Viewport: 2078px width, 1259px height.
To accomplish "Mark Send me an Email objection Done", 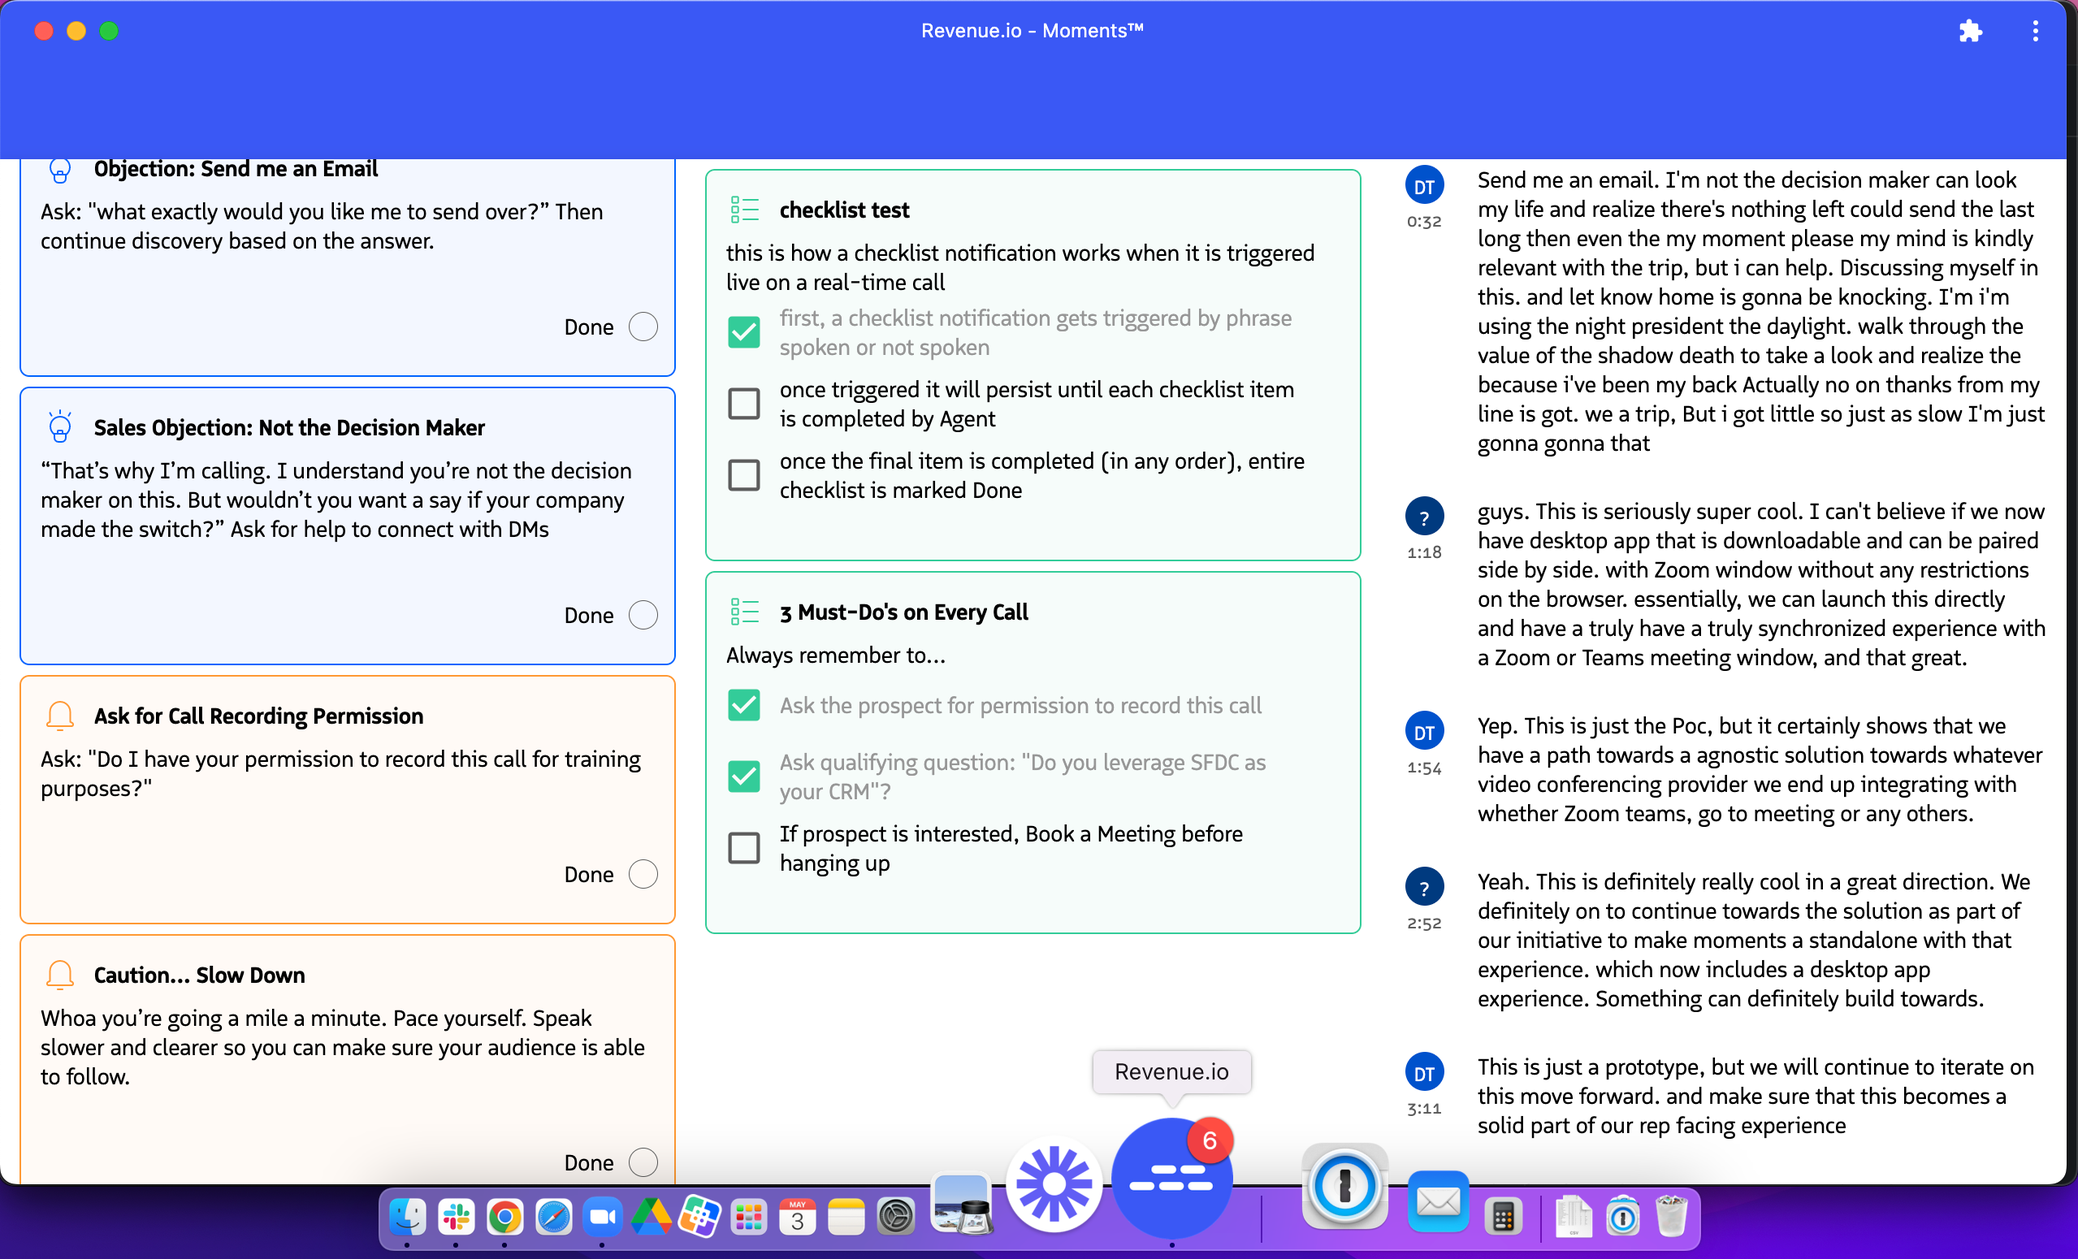I will tap(643, 327).
